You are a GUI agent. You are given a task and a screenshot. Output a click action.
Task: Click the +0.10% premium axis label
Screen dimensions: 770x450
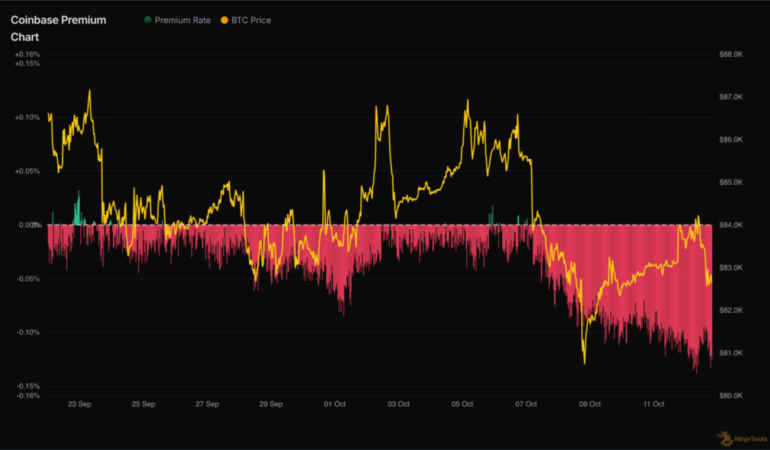pos(28,117)
